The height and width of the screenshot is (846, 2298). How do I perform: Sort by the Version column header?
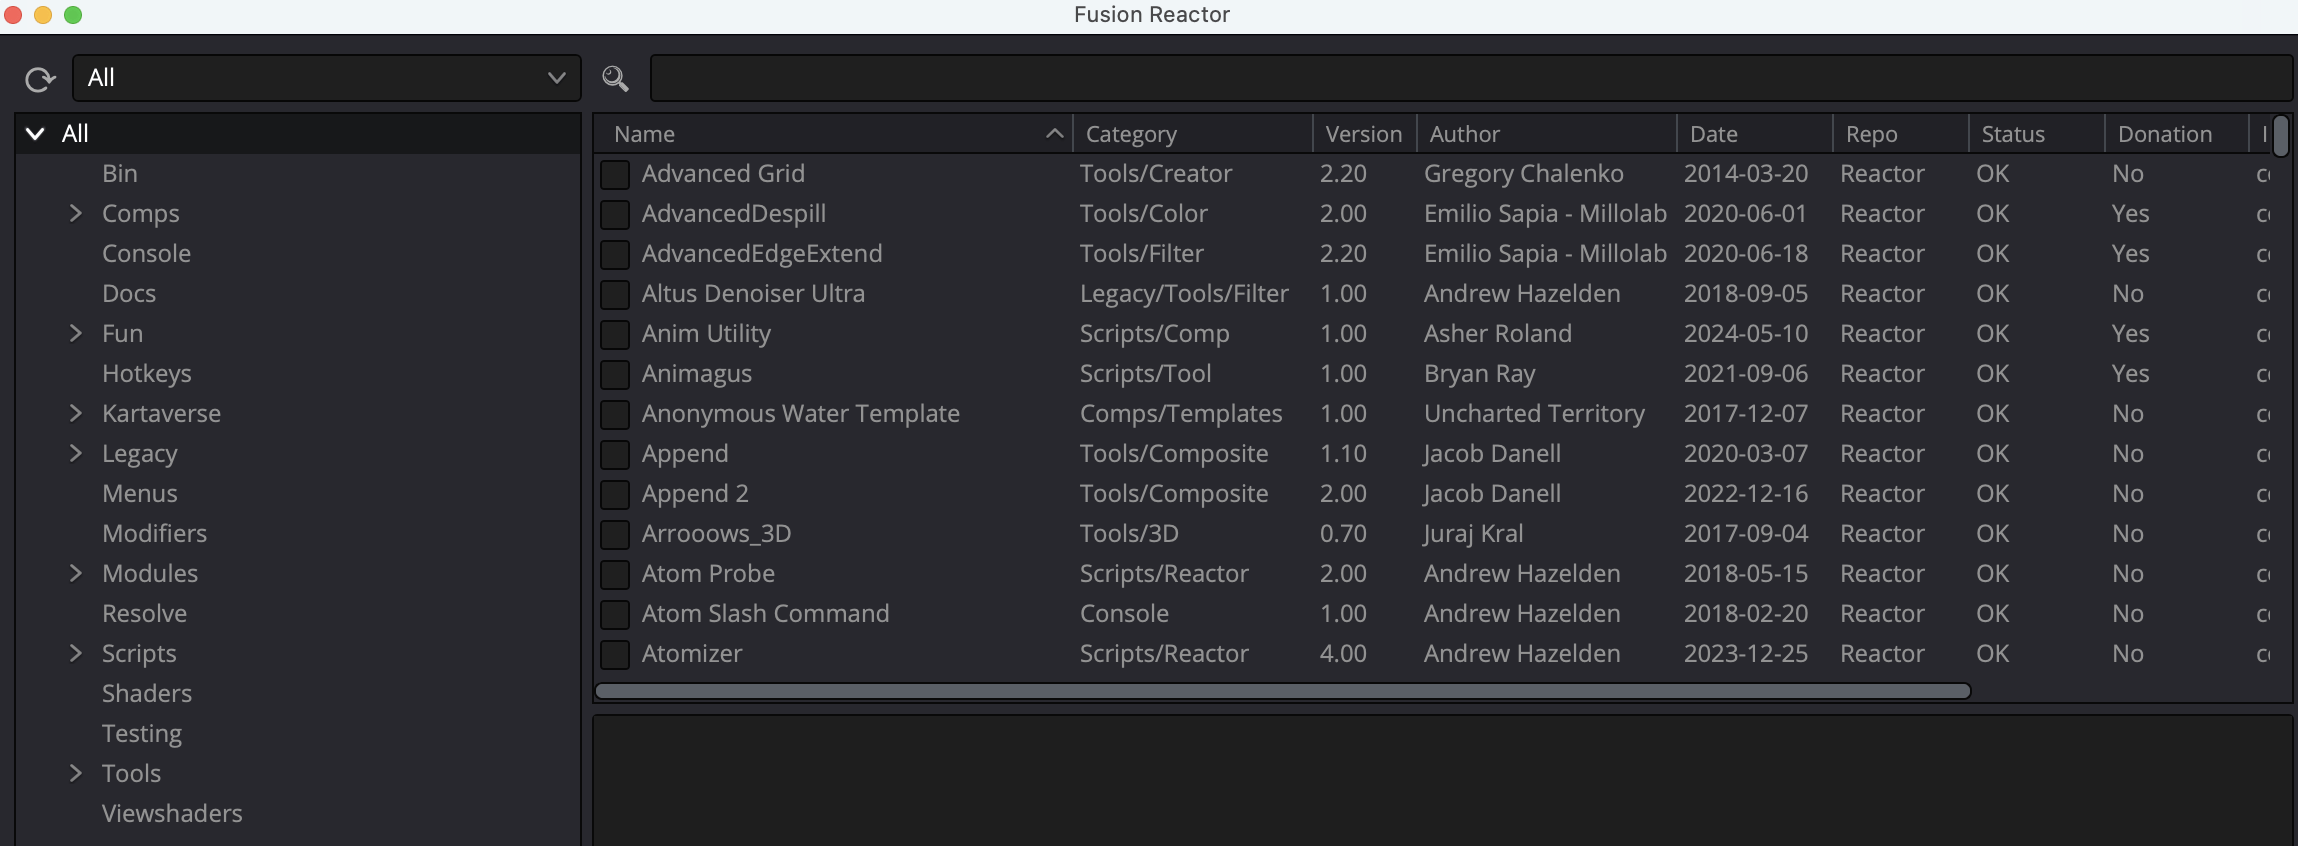[1365, 134]
